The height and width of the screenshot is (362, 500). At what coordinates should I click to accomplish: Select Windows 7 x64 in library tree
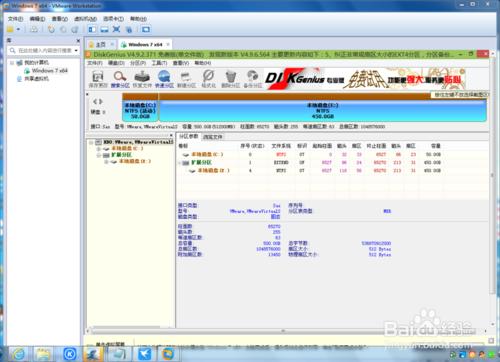(49, 71)
